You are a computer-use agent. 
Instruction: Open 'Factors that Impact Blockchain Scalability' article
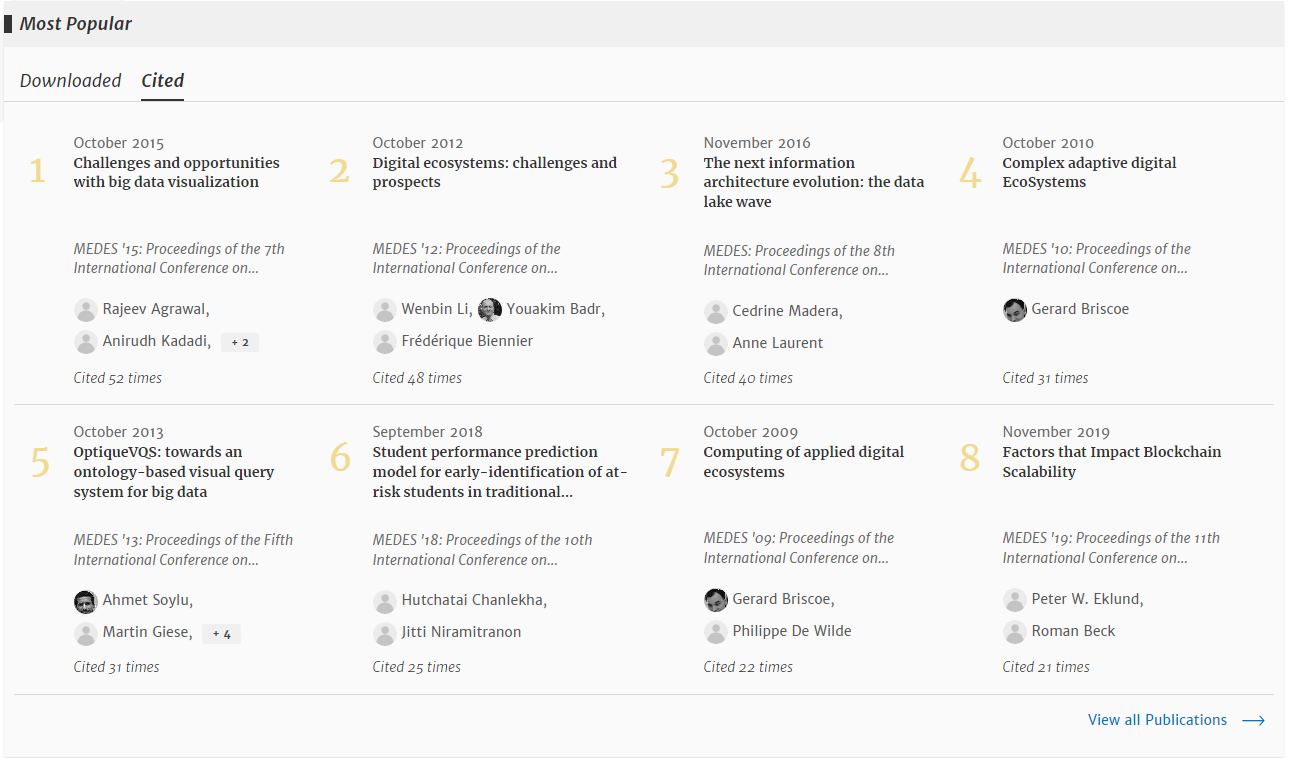[x=1111, y=462]
